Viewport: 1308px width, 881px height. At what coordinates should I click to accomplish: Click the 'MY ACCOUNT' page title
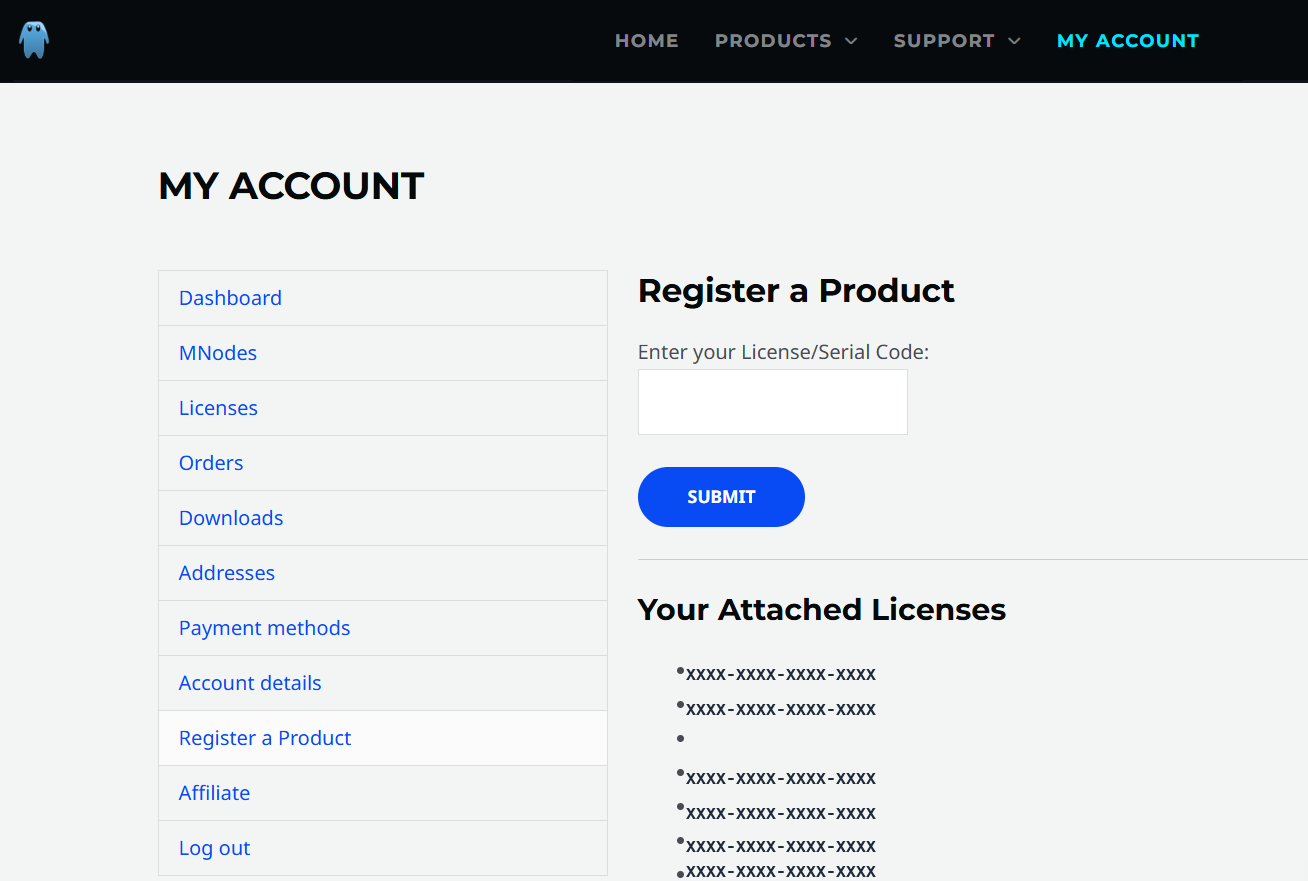pos(291,186)
